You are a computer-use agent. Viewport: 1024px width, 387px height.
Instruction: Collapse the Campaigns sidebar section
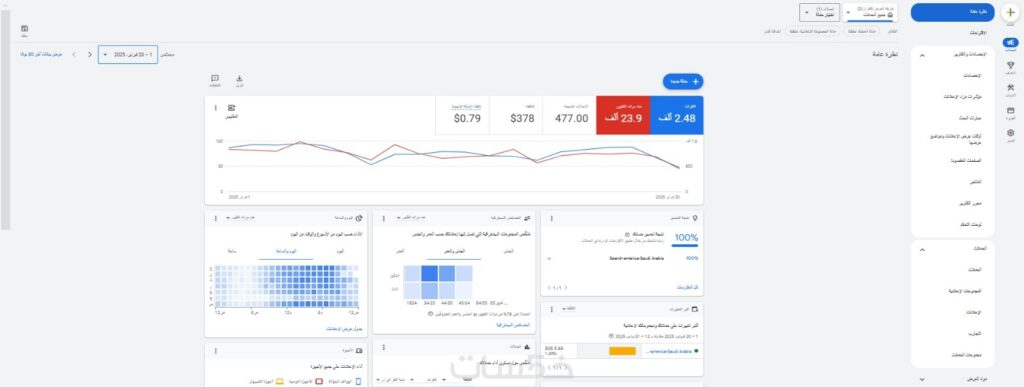[x=922, y=249]
